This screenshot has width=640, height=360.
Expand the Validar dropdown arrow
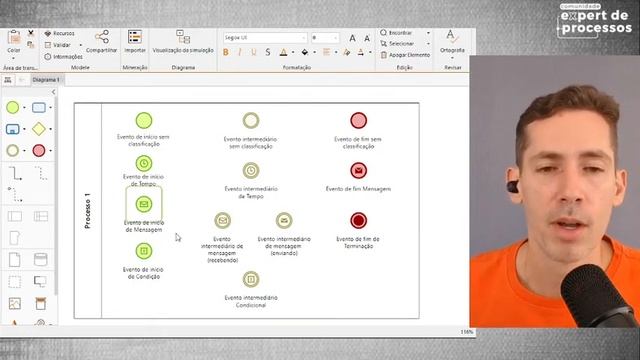pos(80,45)
